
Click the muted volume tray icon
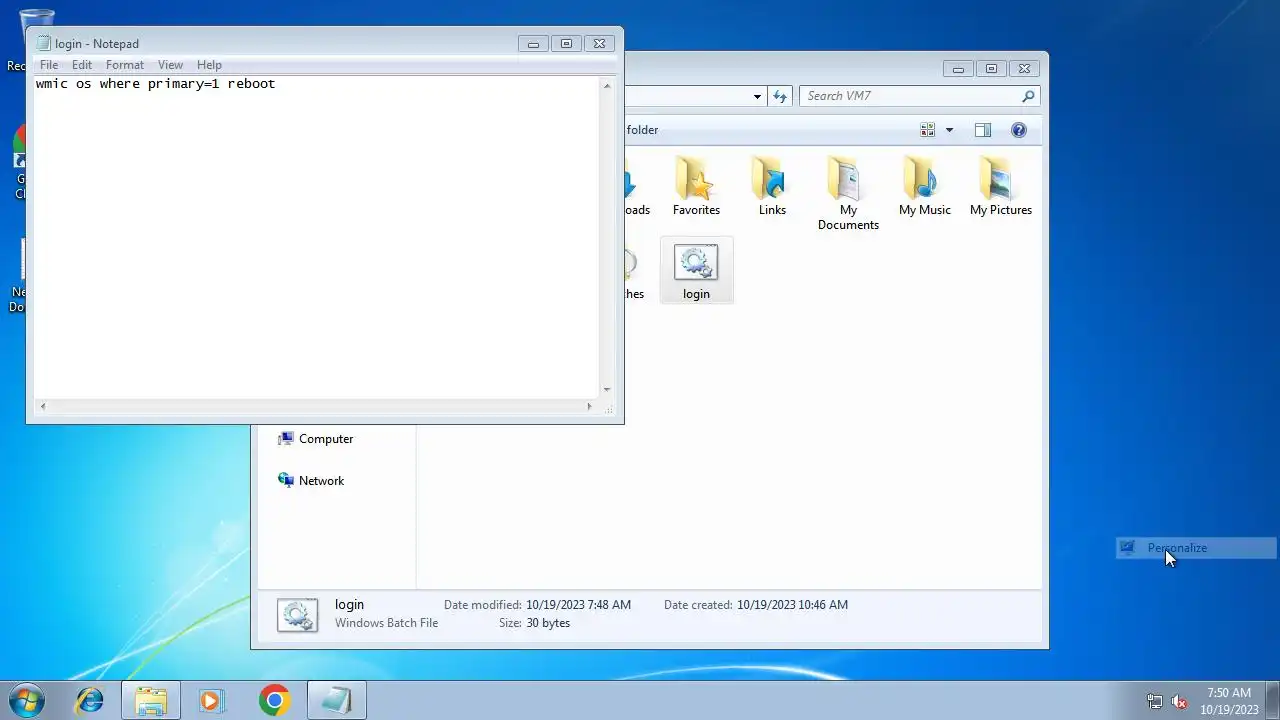point(1180,702)
